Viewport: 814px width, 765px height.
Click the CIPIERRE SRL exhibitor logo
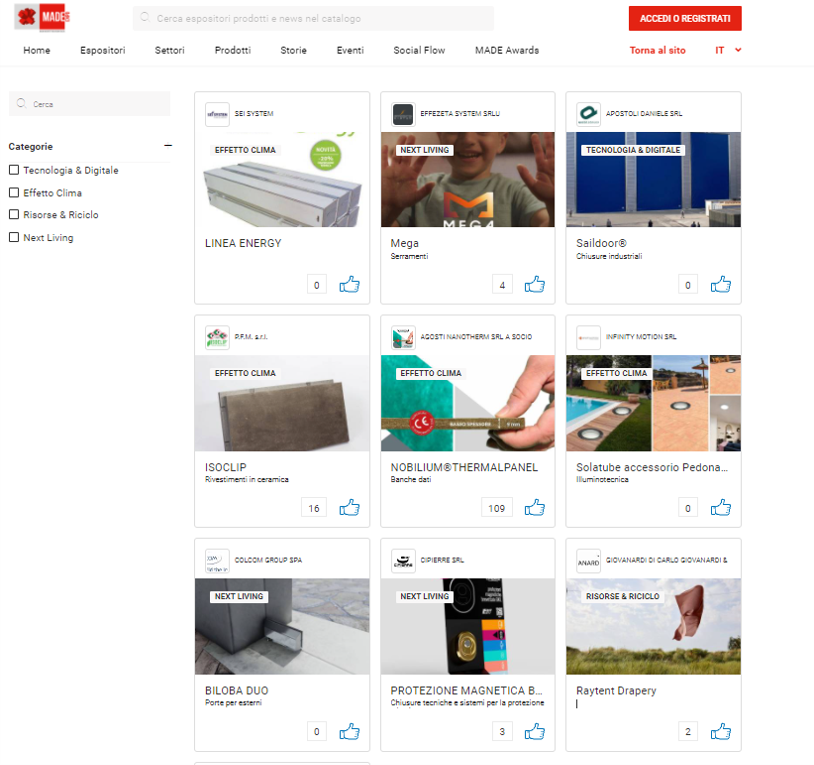tap(403, 561)
